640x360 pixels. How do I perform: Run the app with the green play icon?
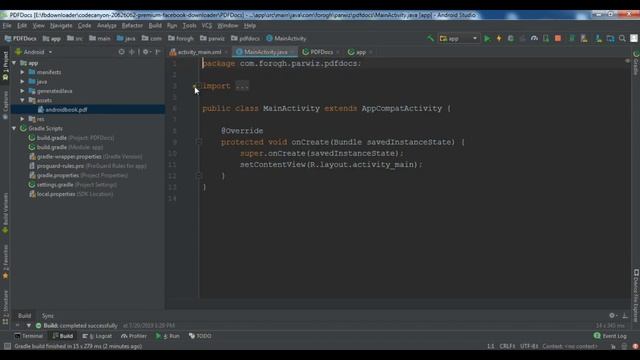click(487, 38)
